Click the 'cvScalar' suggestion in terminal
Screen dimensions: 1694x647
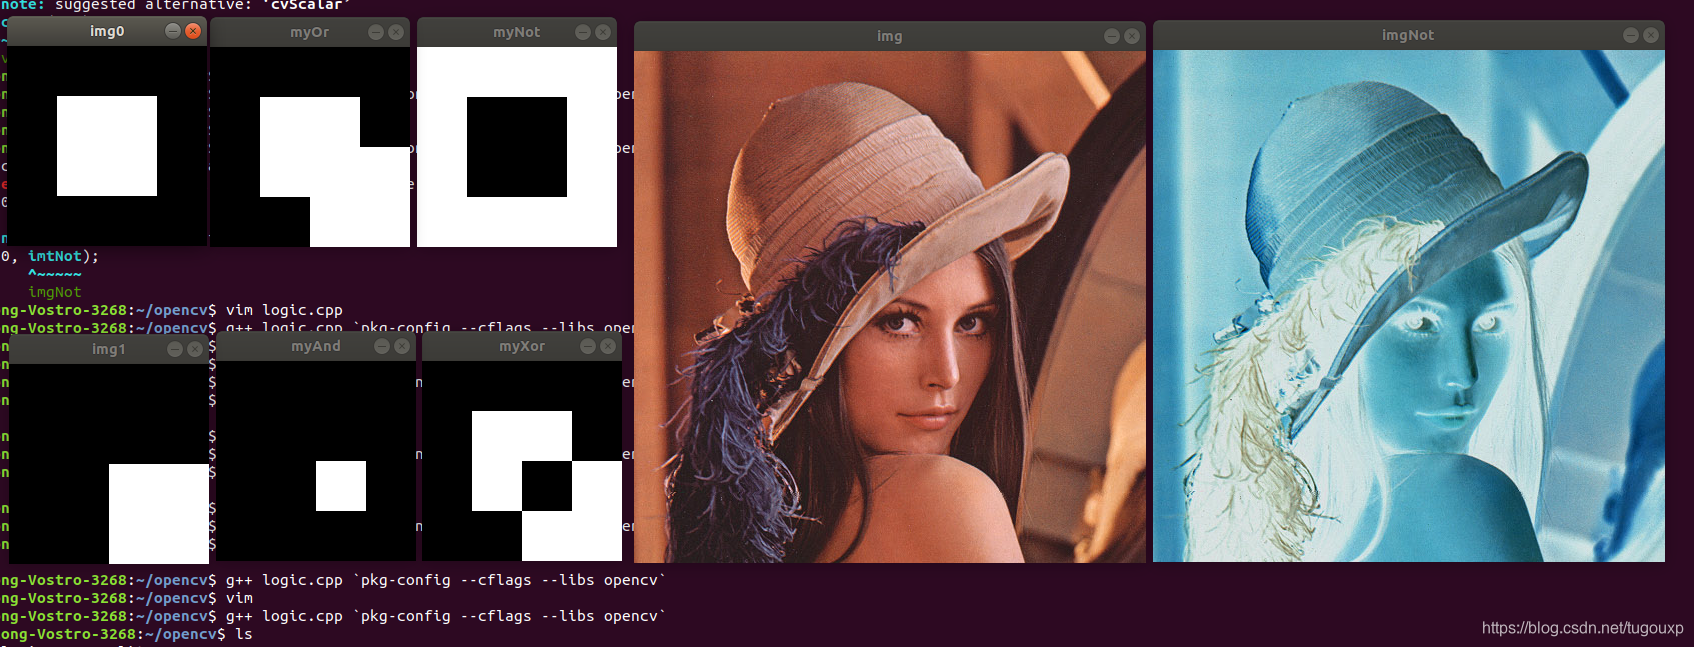pyautogui.click(x=307, y=5)
